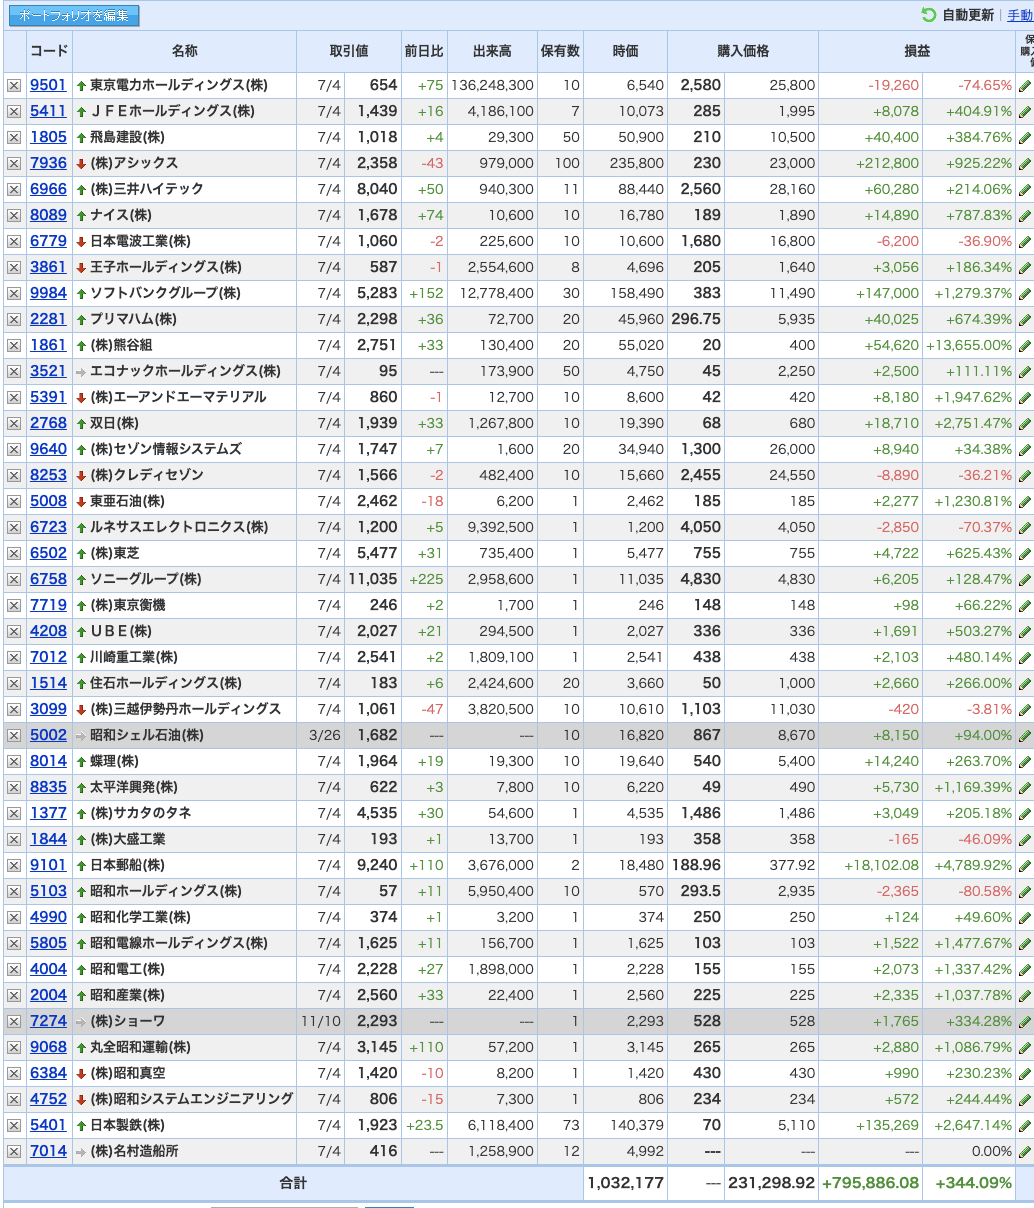1034x1208 pixels.
Task: Click the purchase price 296.75
Action: (x=696, y=319)
